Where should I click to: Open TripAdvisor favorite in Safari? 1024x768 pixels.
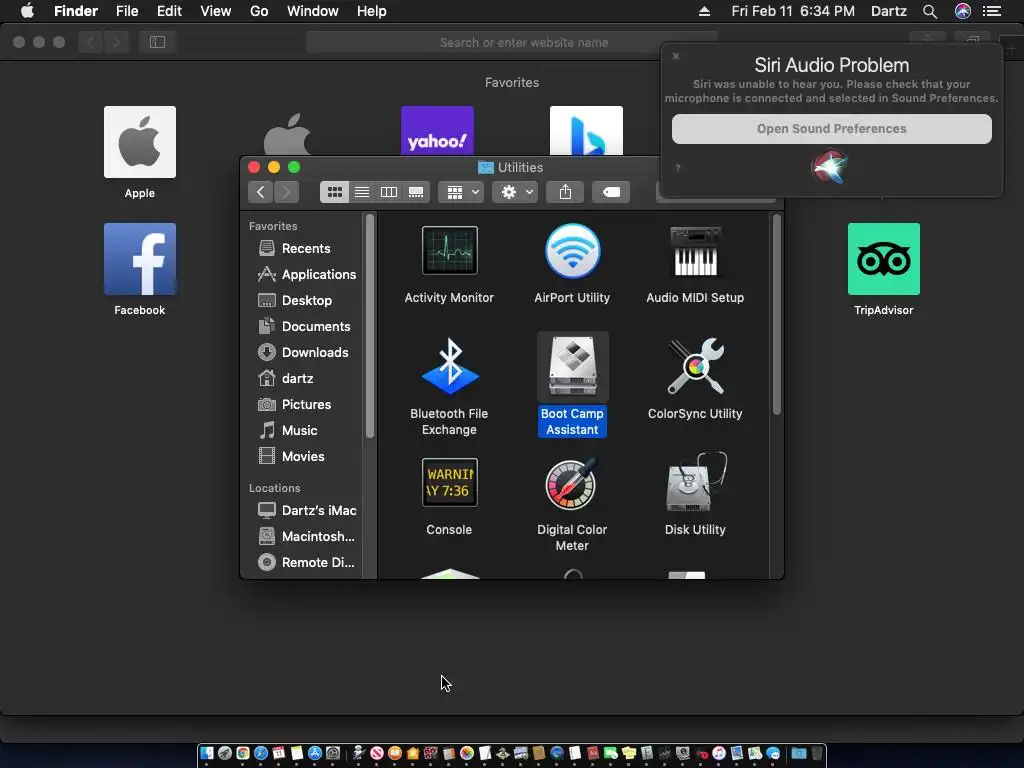coord(884,259)
